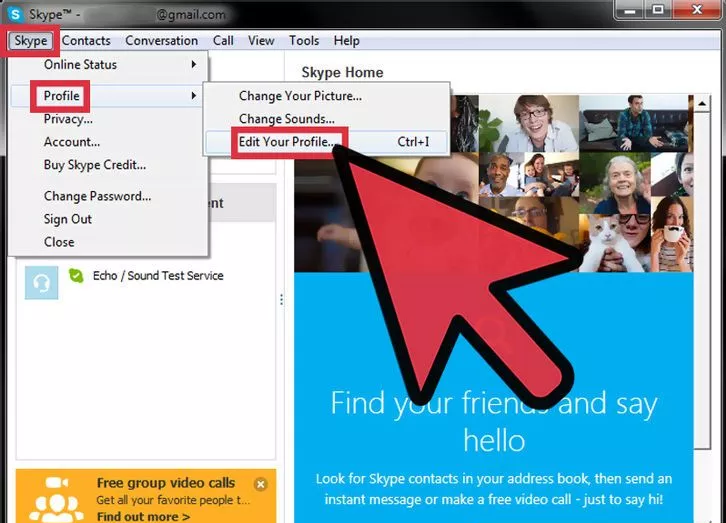Click Close in Skype menu
The height and width of the screenshot is (523, 726).
pyautogui.click(x=108, y=242)
